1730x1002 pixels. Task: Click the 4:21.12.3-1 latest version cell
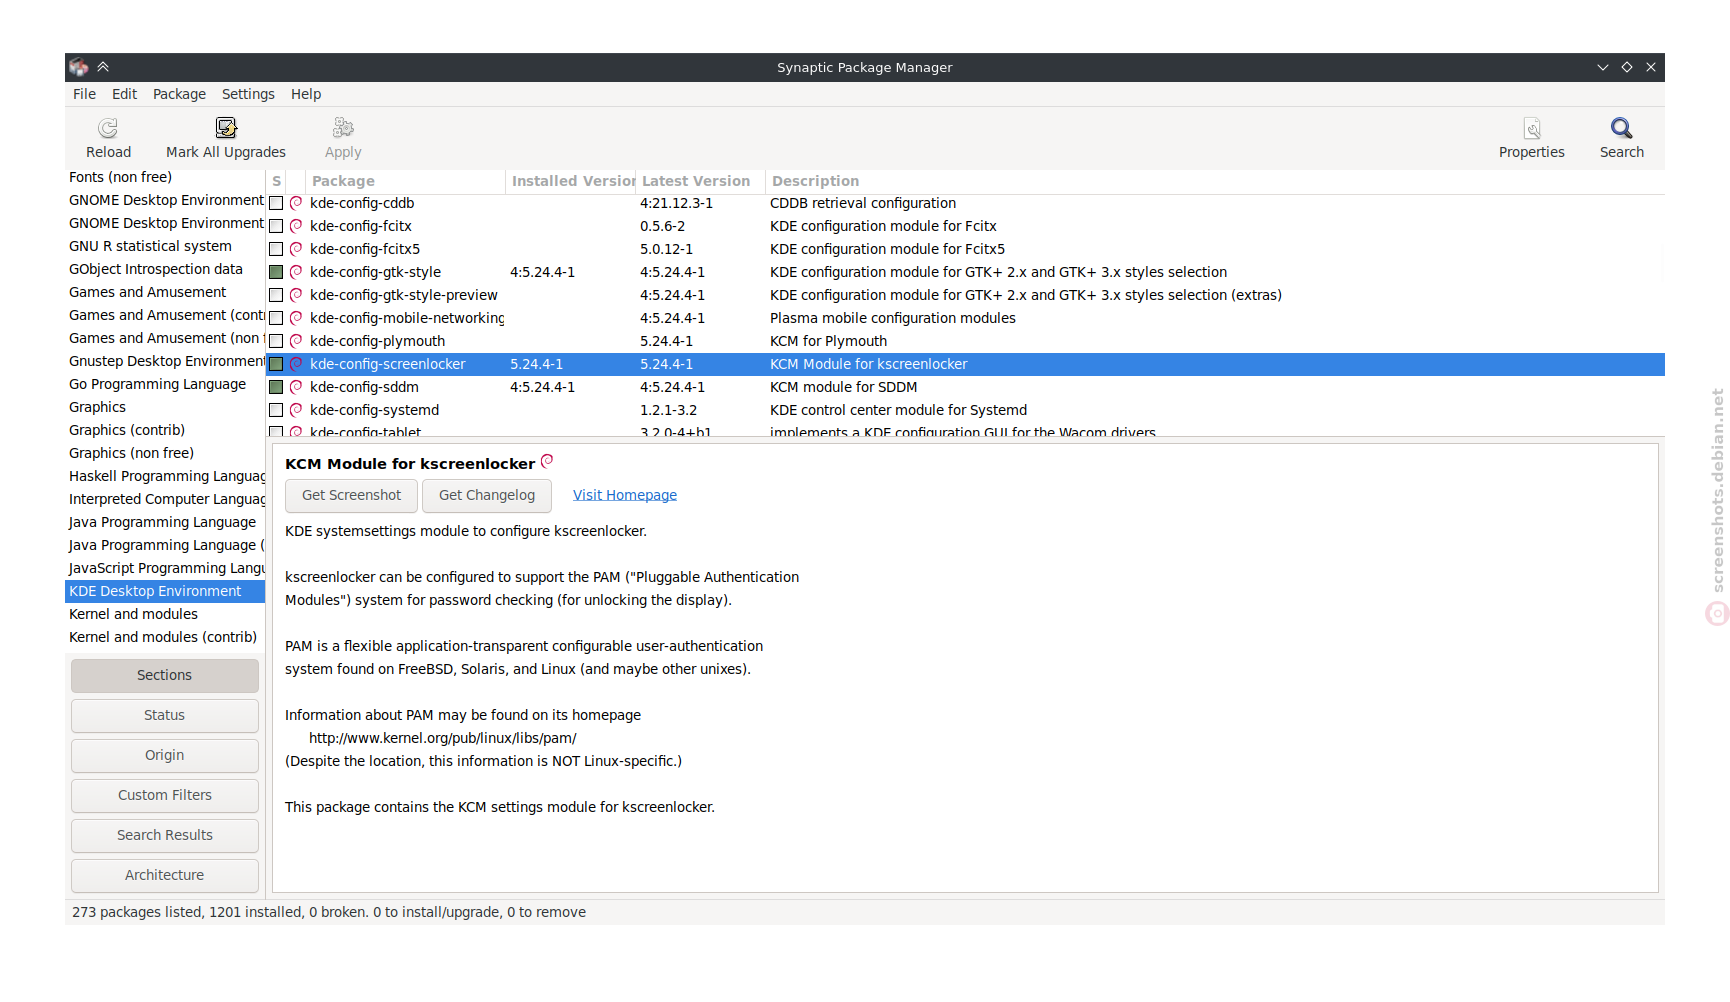tap(677, 203)
